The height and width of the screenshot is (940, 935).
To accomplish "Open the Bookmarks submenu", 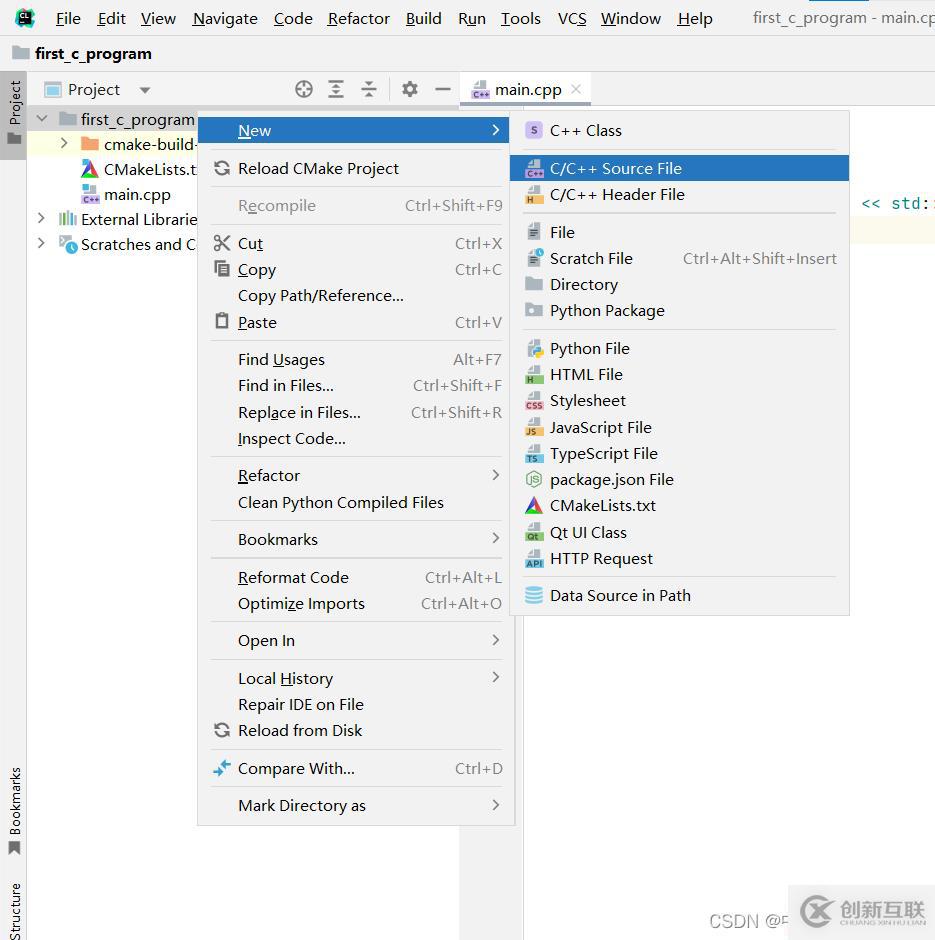I will (356, 540).
